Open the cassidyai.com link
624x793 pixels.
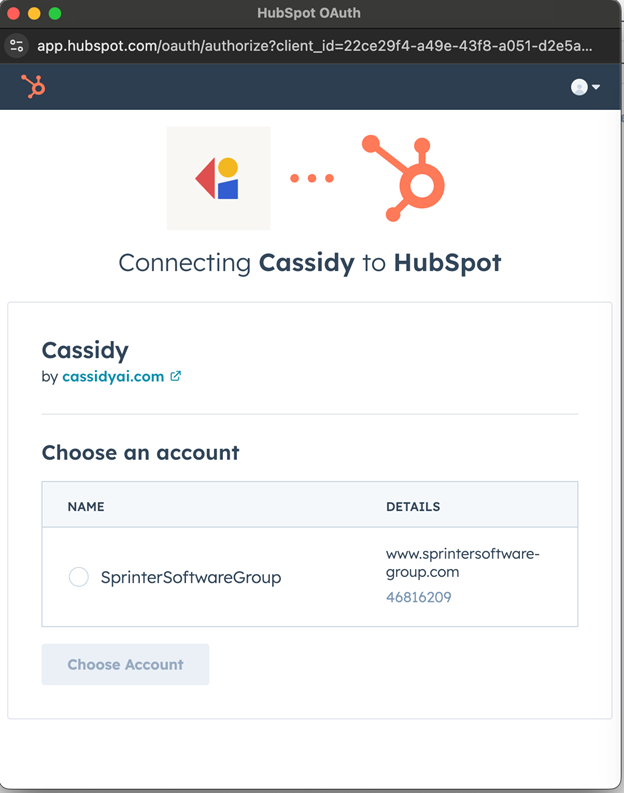click(113, 376)
